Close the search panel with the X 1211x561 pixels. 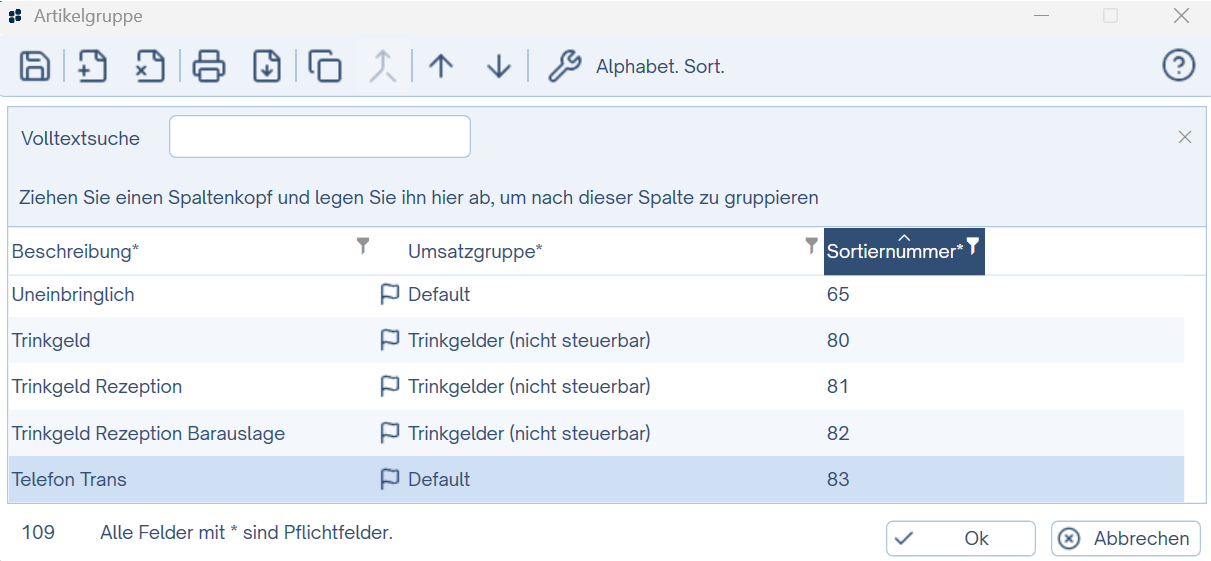coord(1185,137)
